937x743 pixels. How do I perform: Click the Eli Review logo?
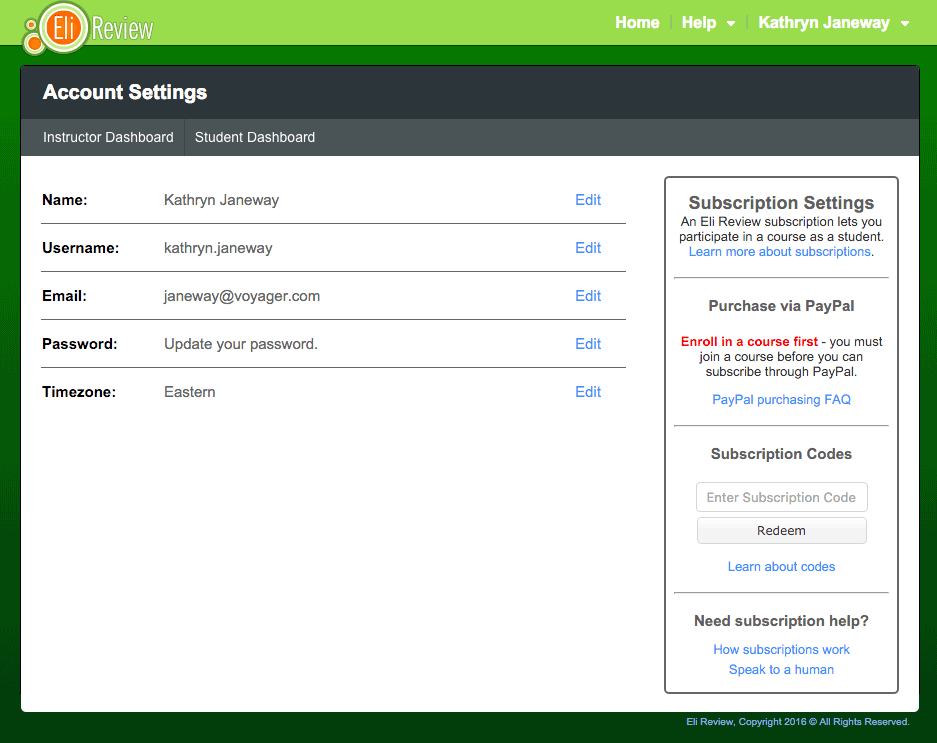88,28
